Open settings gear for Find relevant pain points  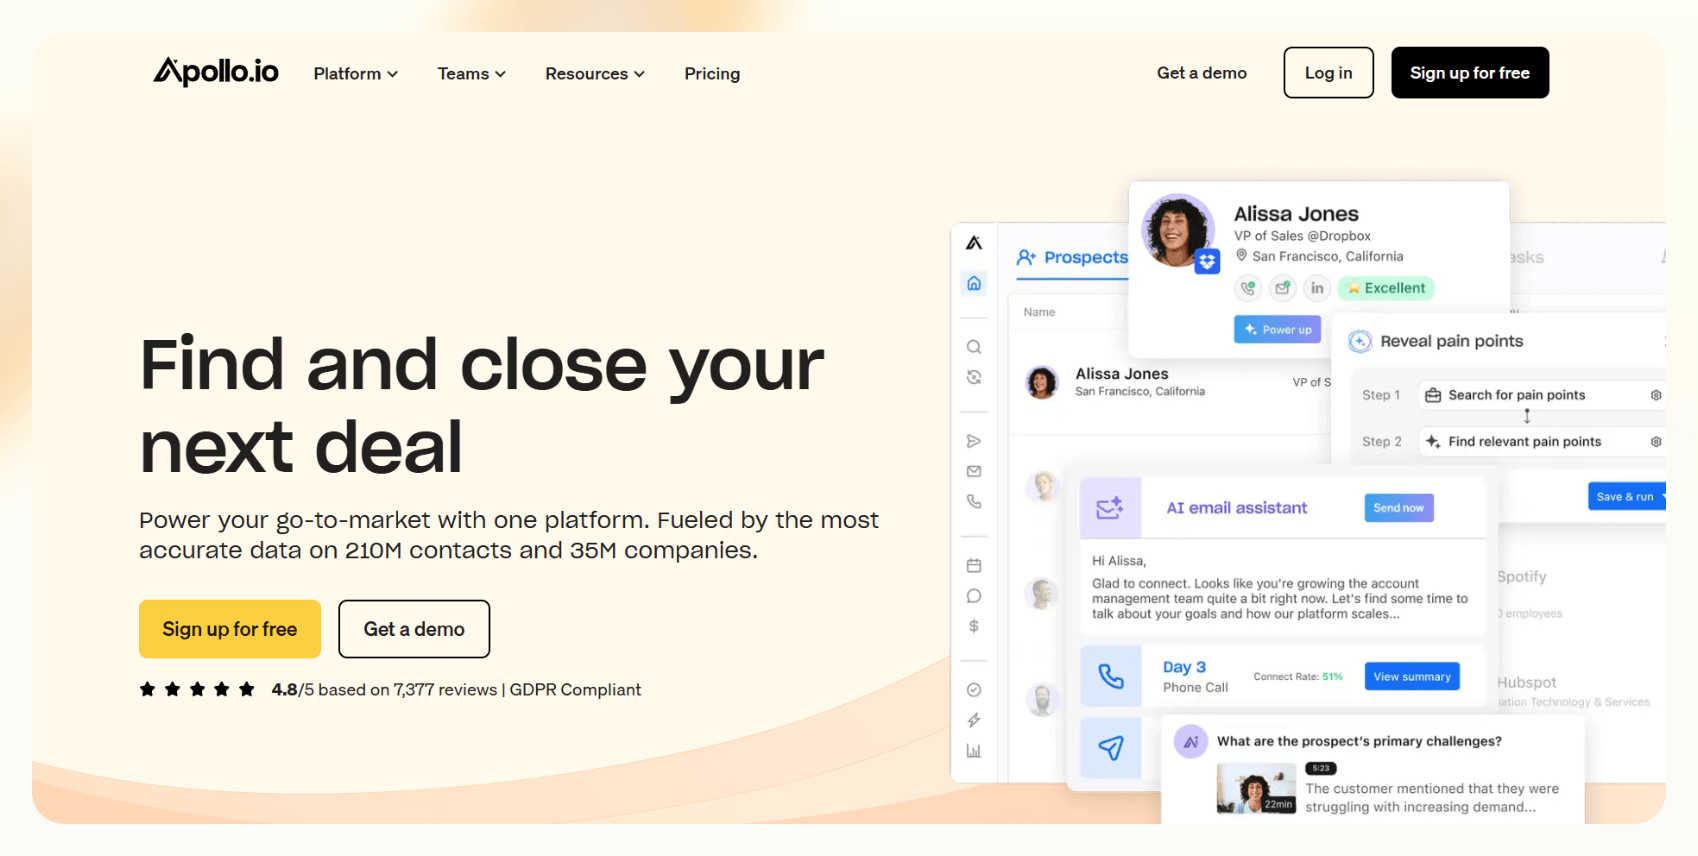tap(1656, 441)
